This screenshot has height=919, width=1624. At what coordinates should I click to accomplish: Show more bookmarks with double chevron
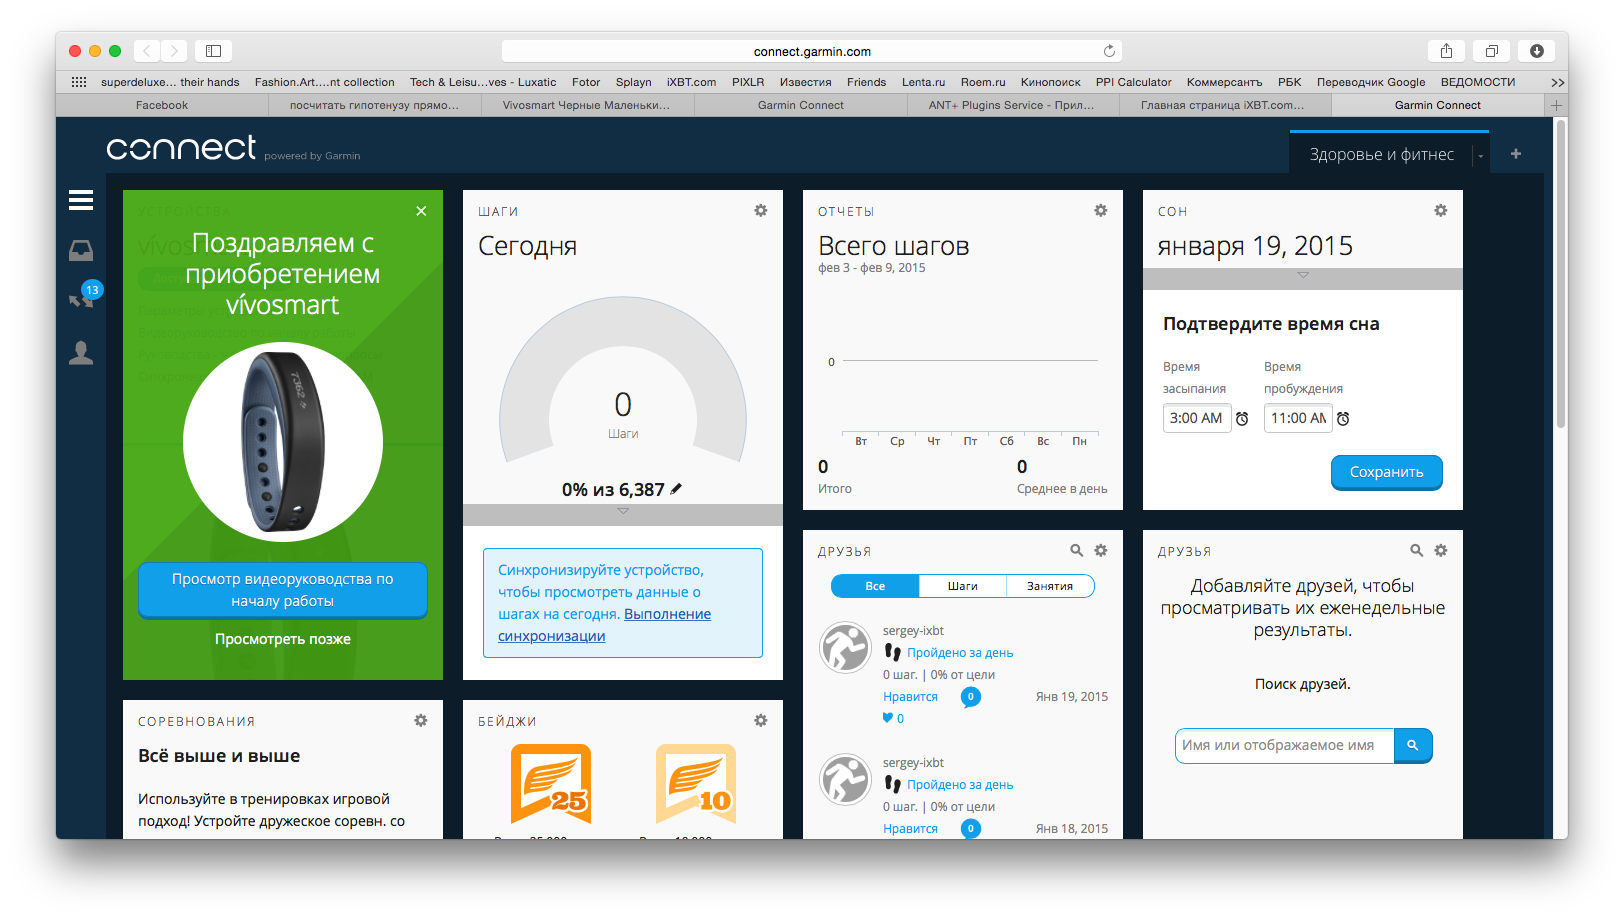click(x=1557, y=82)
